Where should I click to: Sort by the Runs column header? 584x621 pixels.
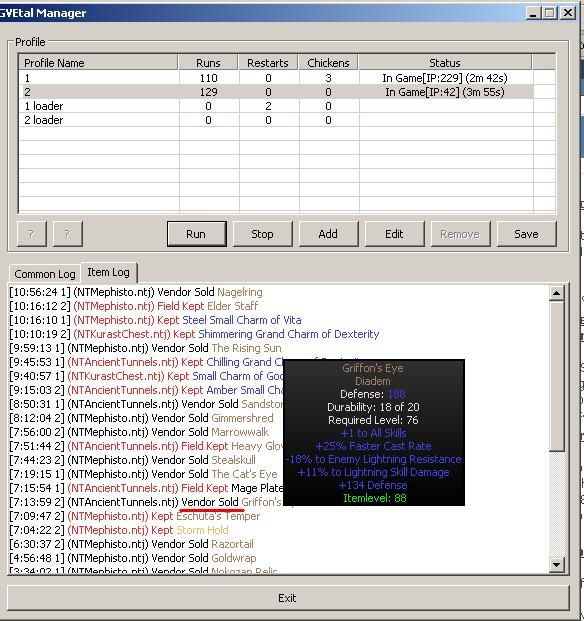208,63
